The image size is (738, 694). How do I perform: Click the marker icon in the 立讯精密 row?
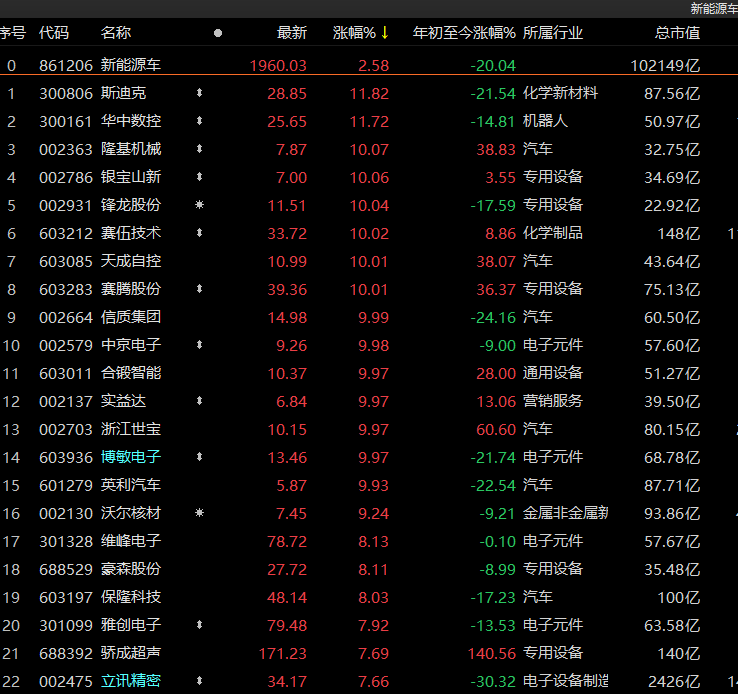coord(200,681)
